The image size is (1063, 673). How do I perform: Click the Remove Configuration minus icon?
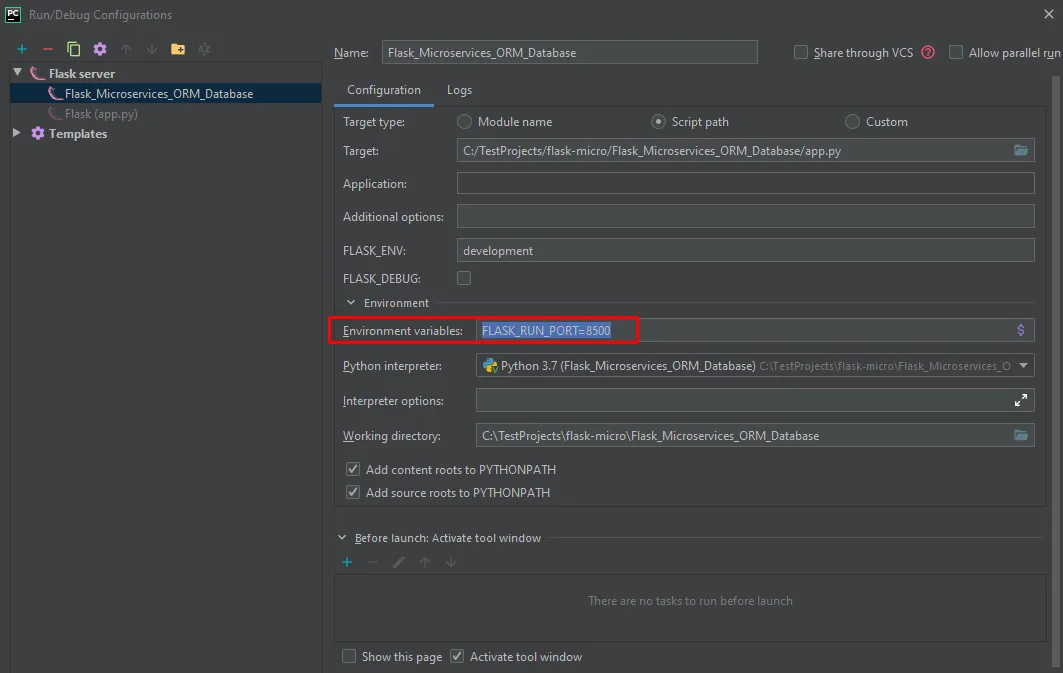(47, 49)
